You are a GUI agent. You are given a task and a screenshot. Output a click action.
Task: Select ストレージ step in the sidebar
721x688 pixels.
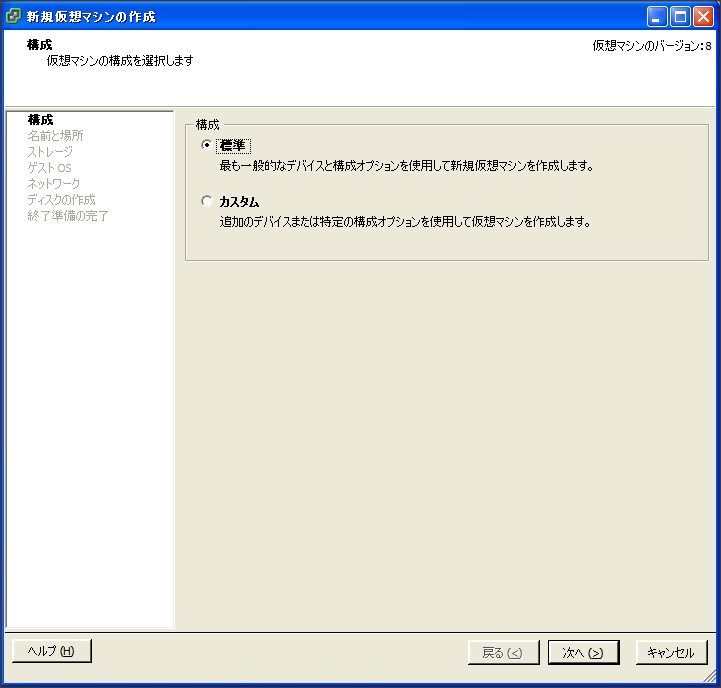[50, 152]
